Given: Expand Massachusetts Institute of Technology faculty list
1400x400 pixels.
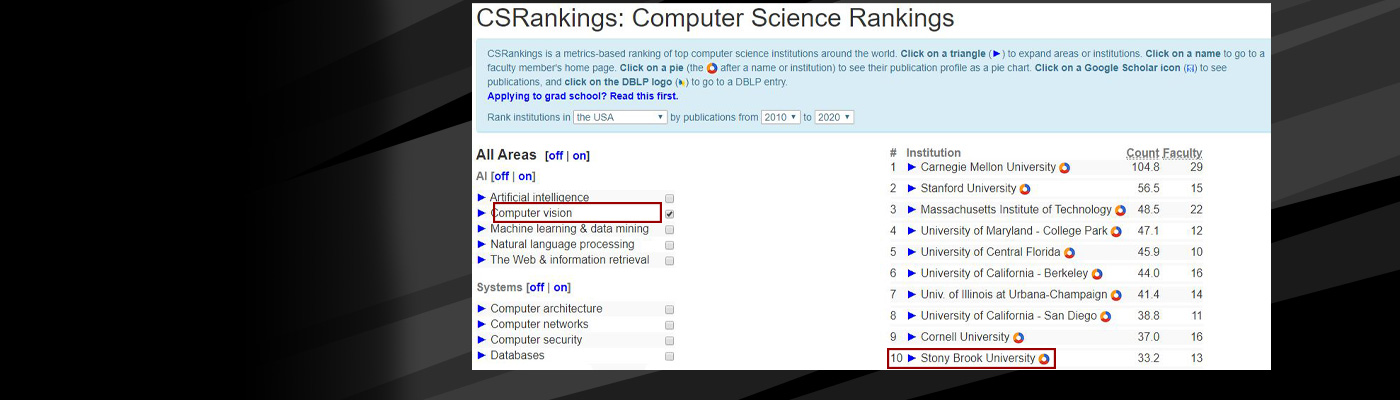Looking at the screenshot, I should tap(912, 210).
